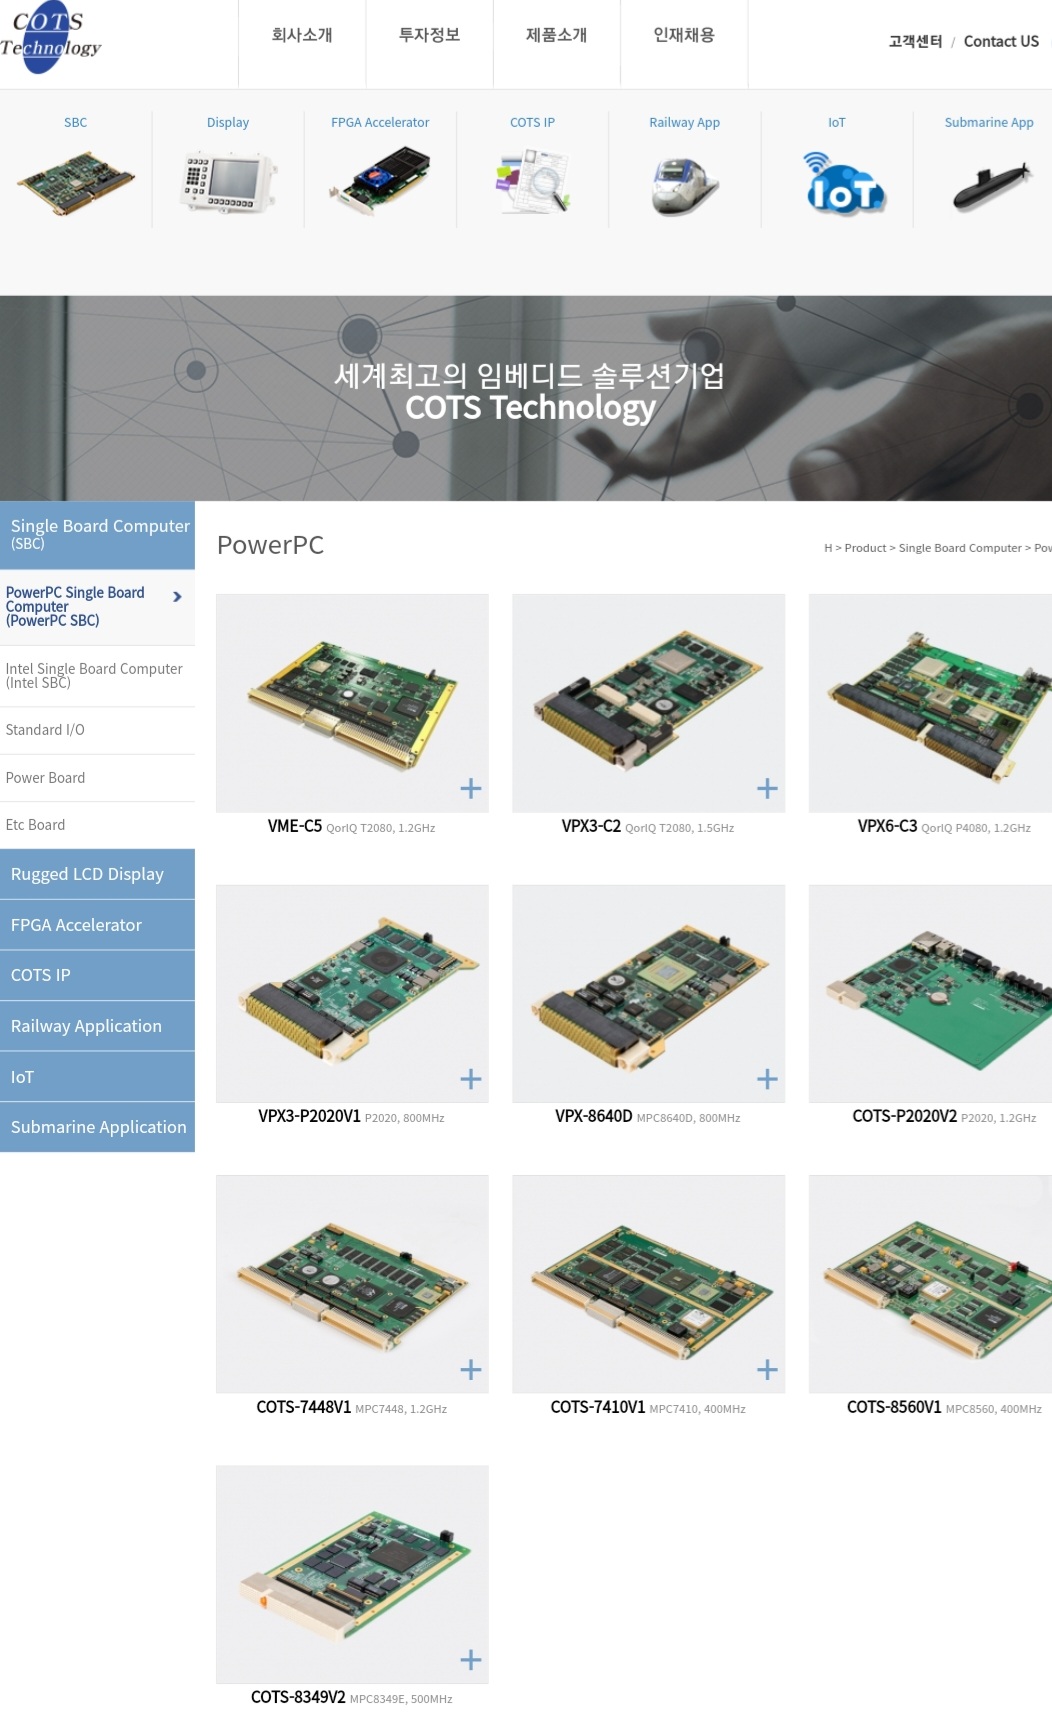Expand the PowerPC SBC chevron arrow
This screenshot has height=1734, width=1052.
[x=177, y=597]
